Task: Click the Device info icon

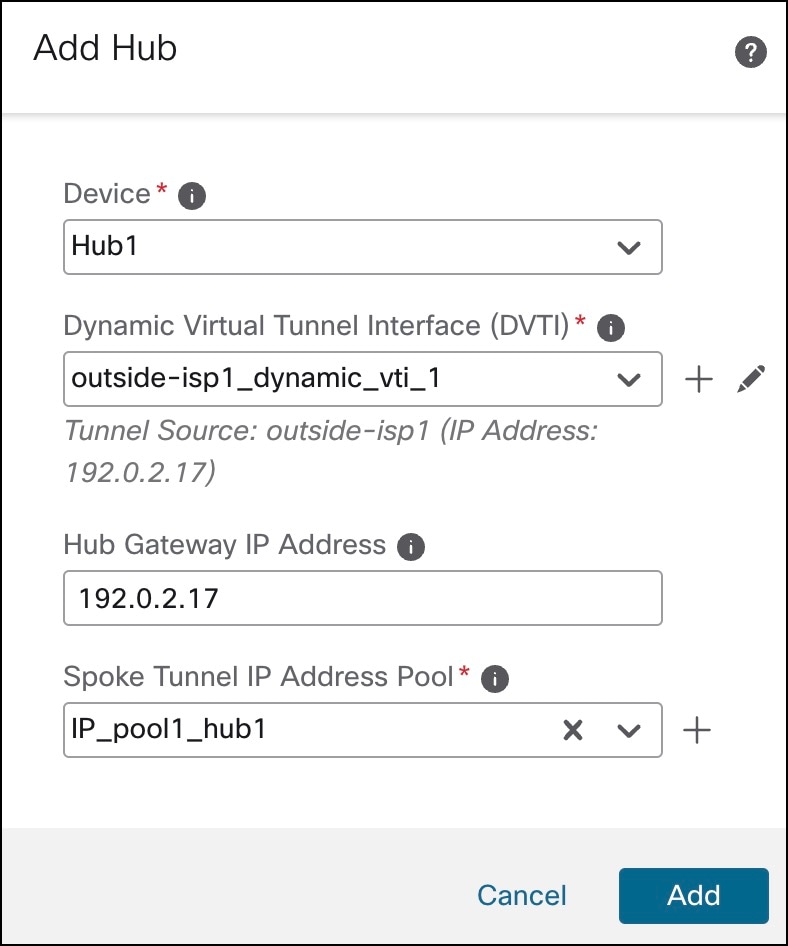Action: pos(188,194)
